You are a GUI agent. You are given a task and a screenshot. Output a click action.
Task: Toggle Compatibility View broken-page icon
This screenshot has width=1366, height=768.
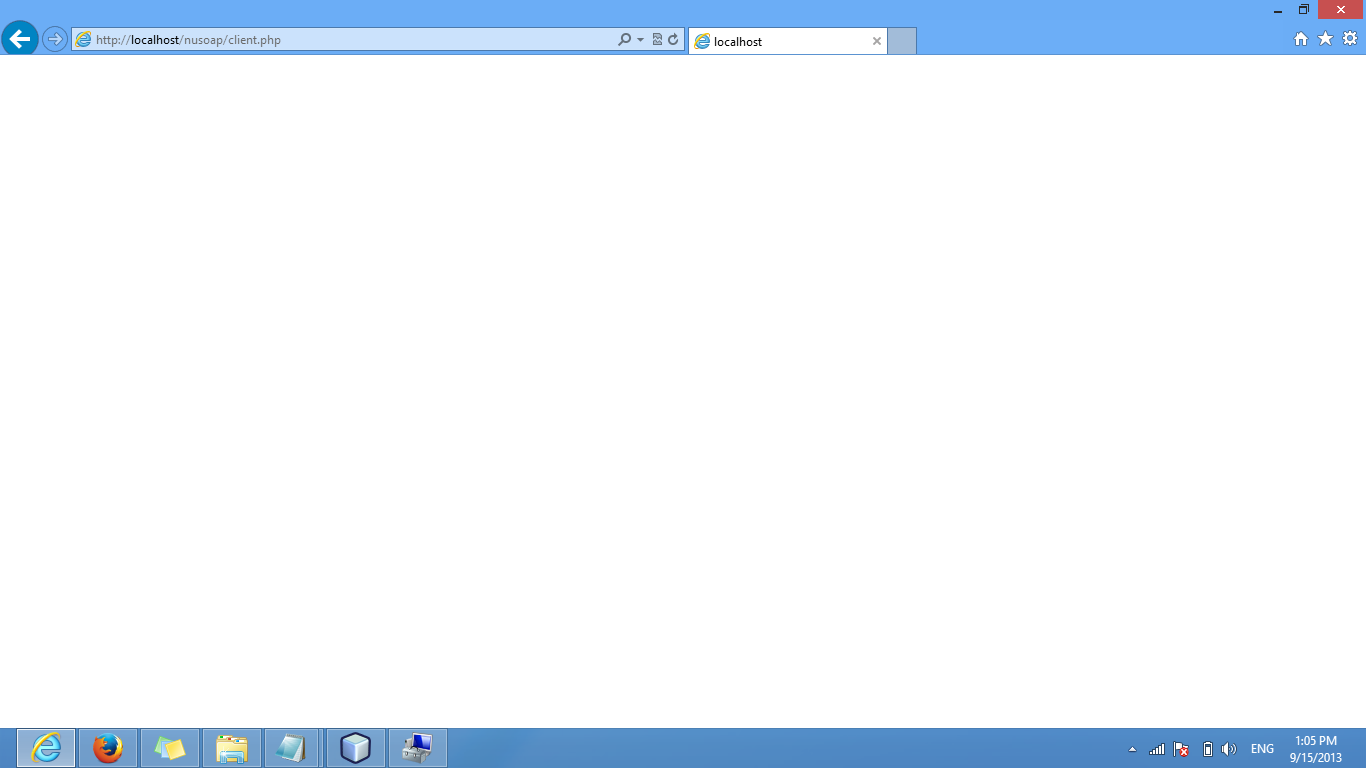pyautogui.click(x=657, y=40)
